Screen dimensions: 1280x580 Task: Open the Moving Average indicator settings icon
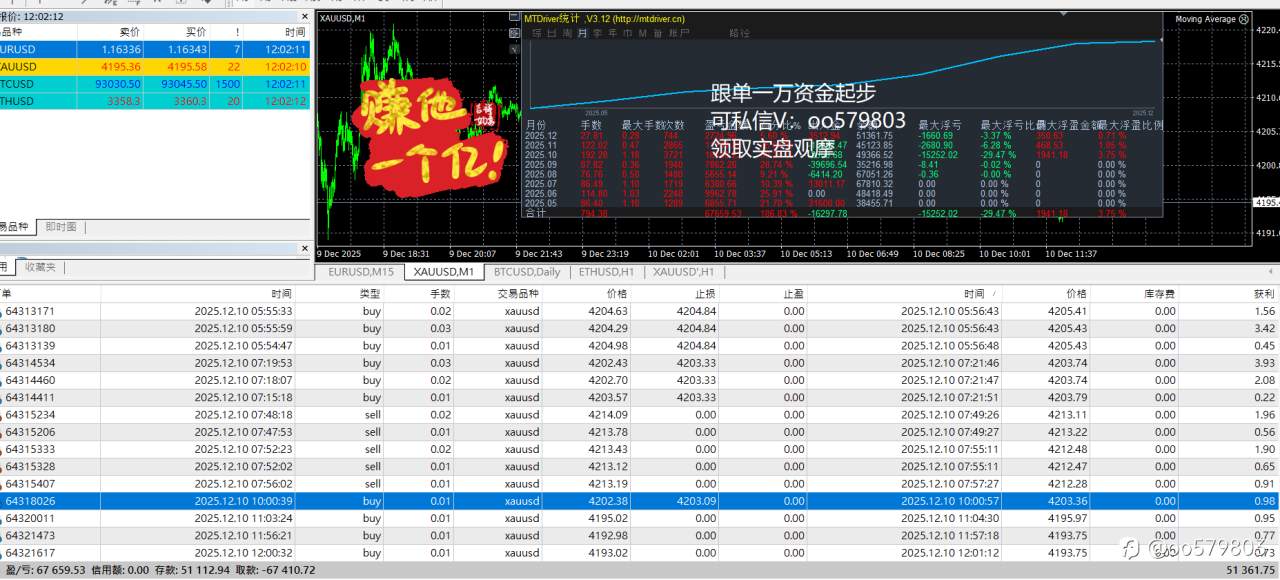tap(1243, 19)
